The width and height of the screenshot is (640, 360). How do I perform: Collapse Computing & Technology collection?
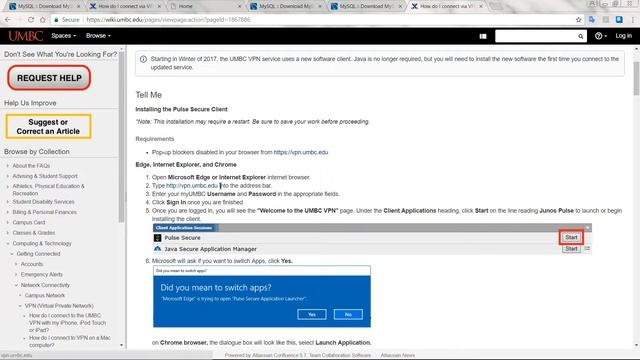click(x=8, y=243)
